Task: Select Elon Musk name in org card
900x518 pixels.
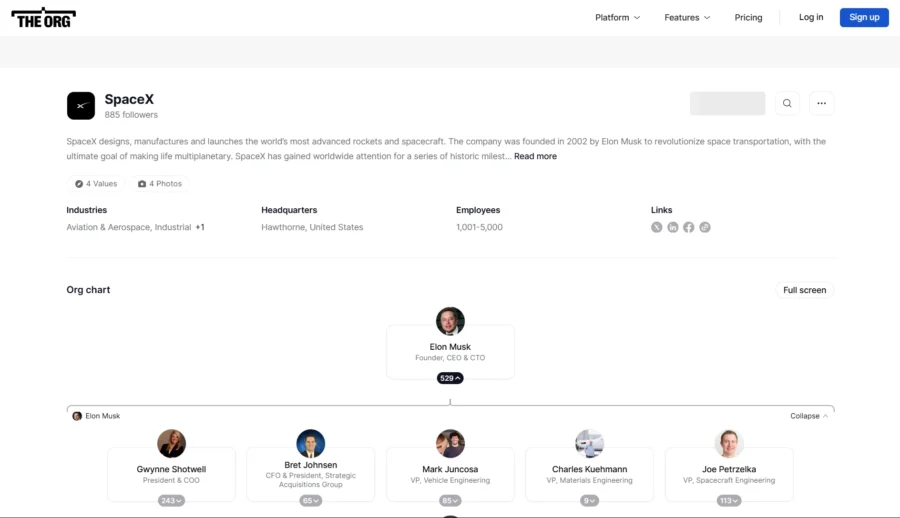Action: pos(450,347)
